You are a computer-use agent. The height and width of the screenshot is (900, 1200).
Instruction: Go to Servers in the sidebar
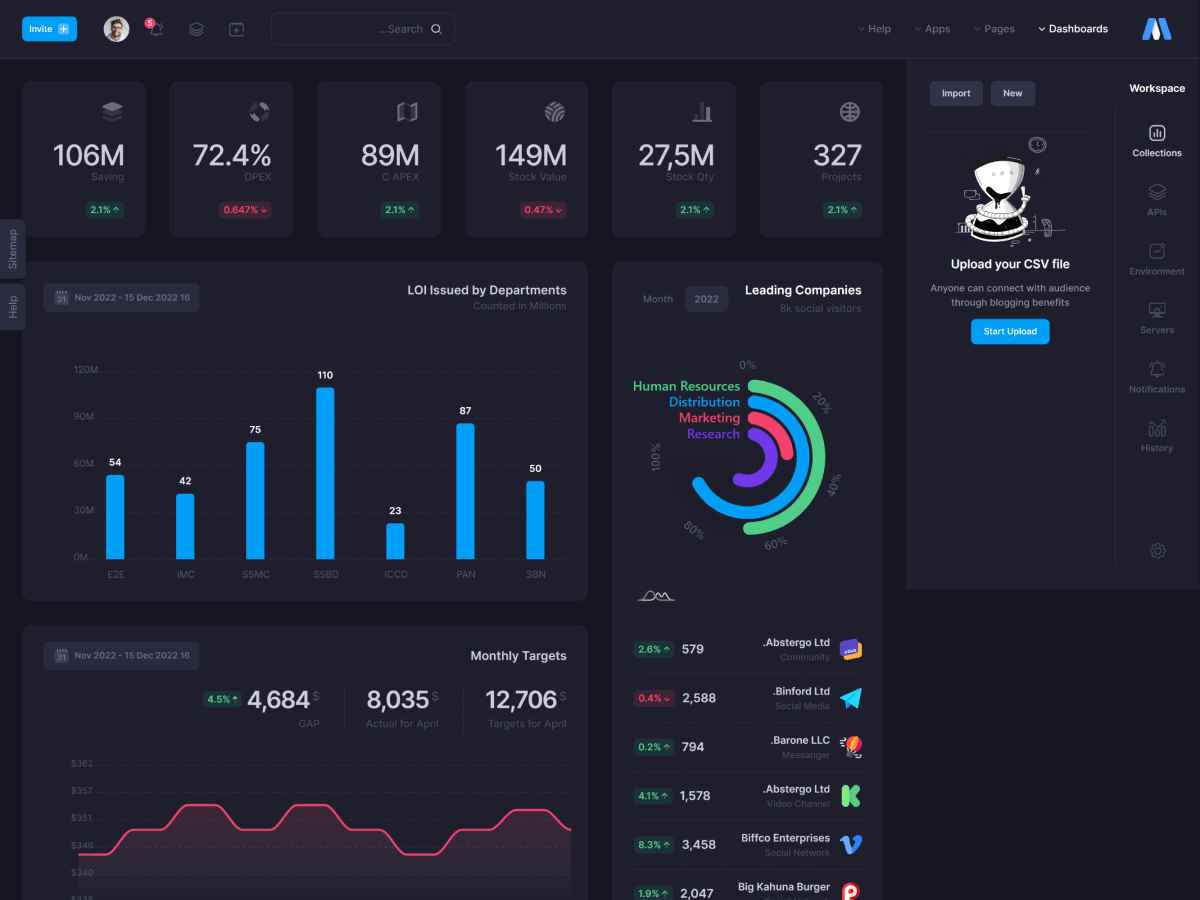point(1156,317)
